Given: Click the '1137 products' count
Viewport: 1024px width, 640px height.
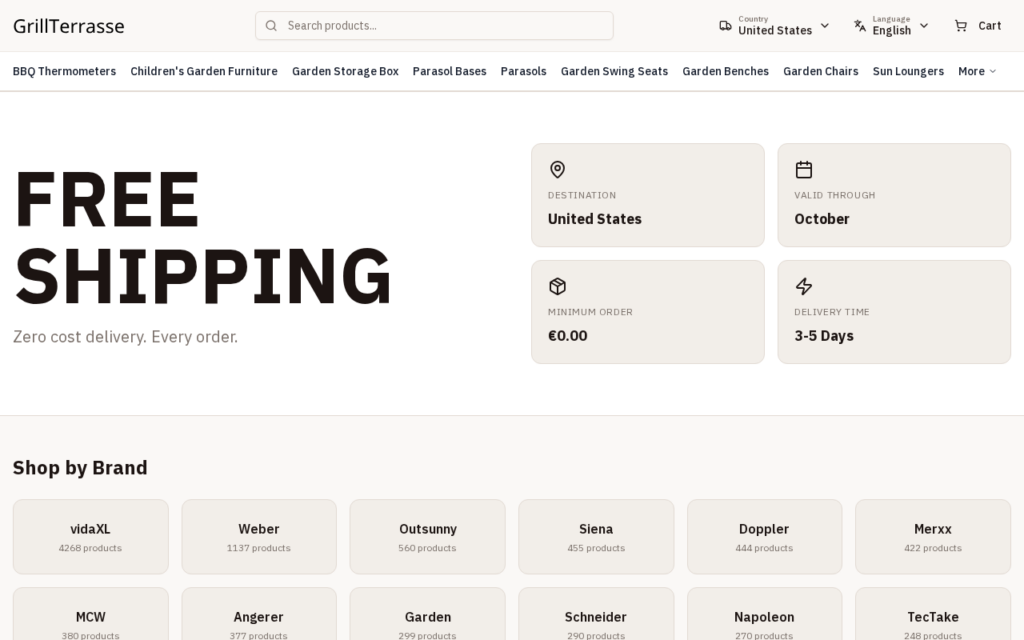Looking at the screenshot, I should [259, 548].
